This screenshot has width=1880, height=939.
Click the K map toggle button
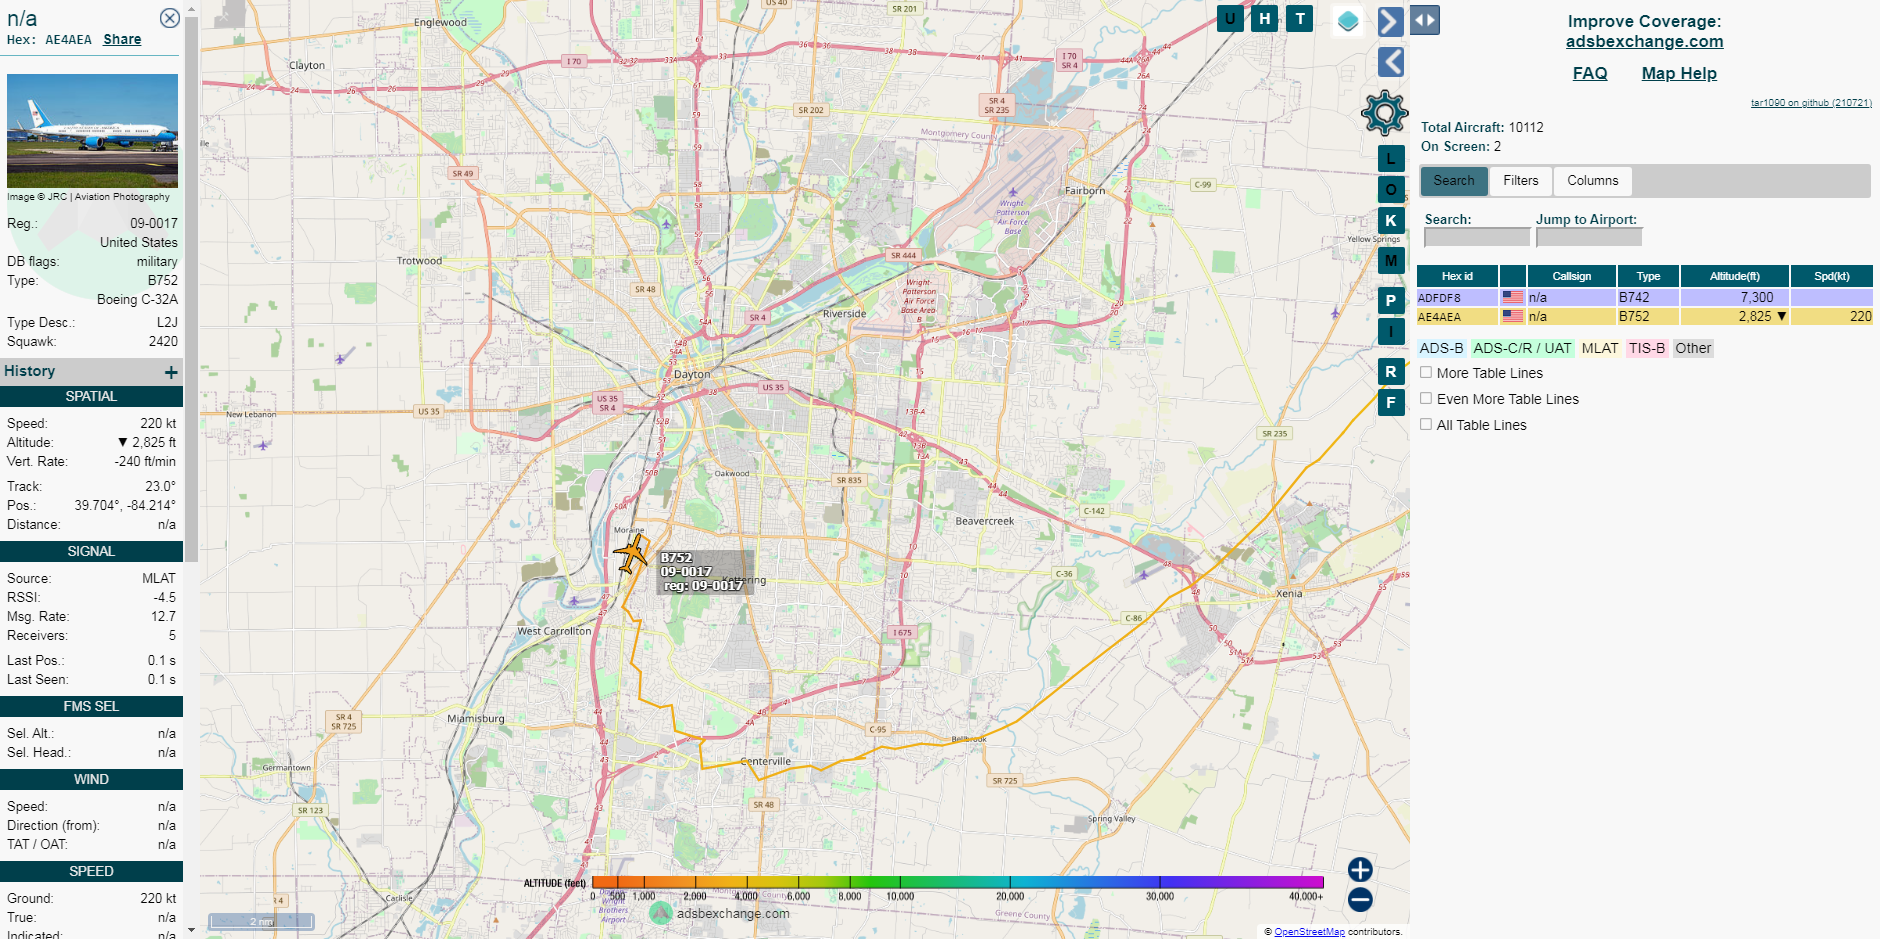tap(1391, 221)
